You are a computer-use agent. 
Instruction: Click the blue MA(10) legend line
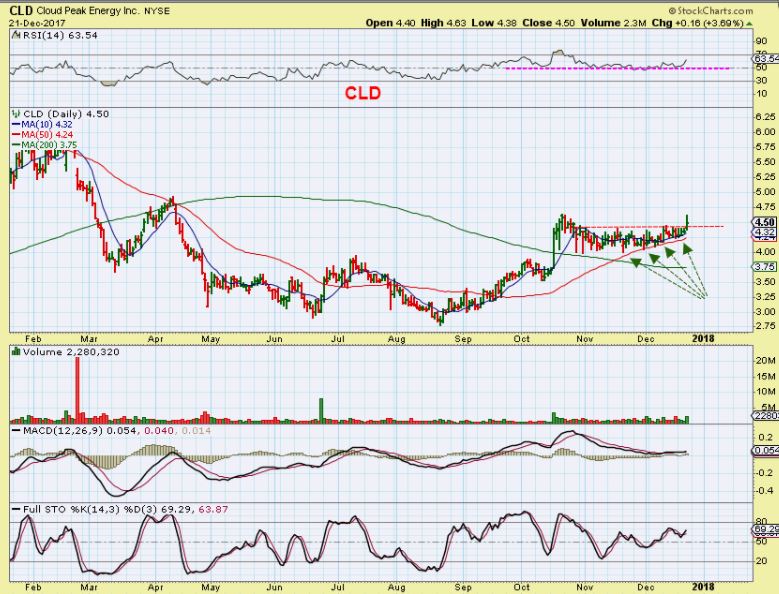[16, 125]
